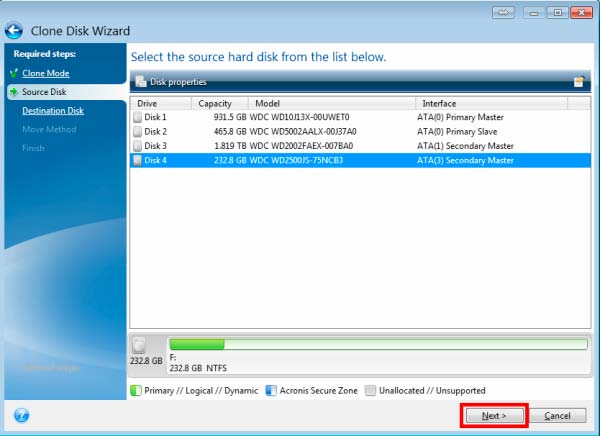Viewport: 600px width, 436px height.
Task: Click model WDC WD5002AALX-00J37A0
Action: coord(303,132)
